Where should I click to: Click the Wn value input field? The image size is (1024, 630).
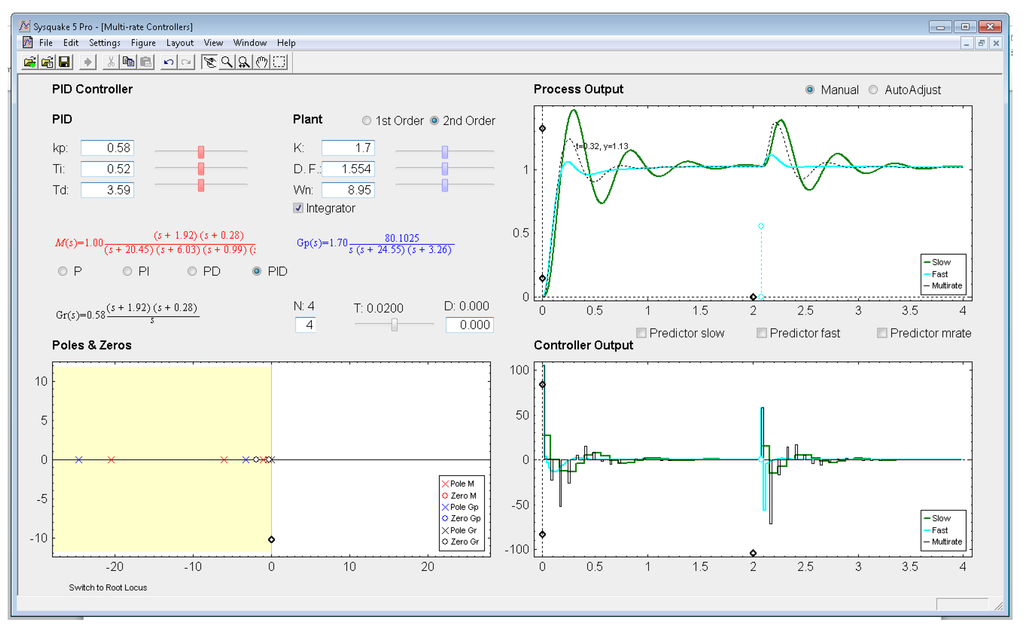click(347, 189)
